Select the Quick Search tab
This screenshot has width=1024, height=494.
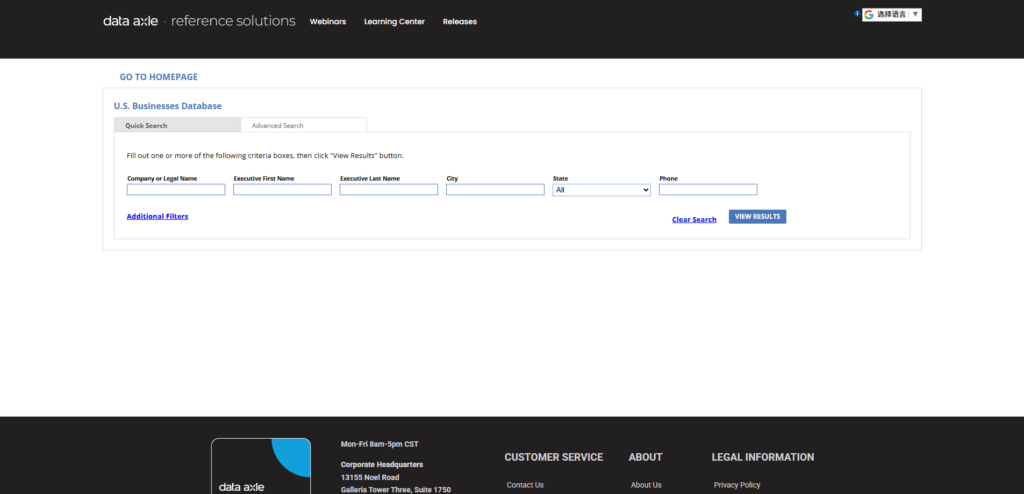click(147, 126)
